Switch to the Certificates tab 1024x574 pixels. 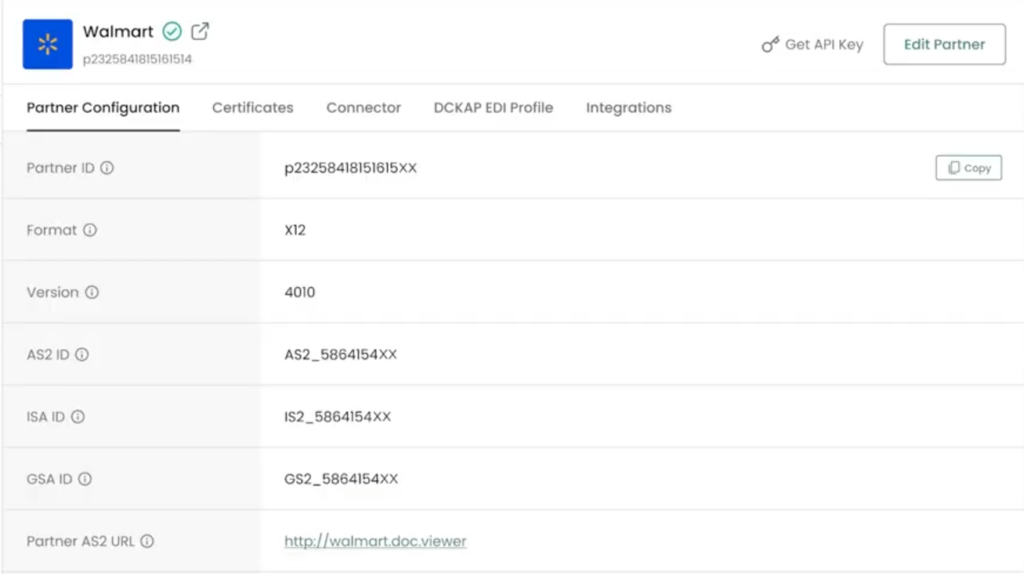click(x=252, y=108)
